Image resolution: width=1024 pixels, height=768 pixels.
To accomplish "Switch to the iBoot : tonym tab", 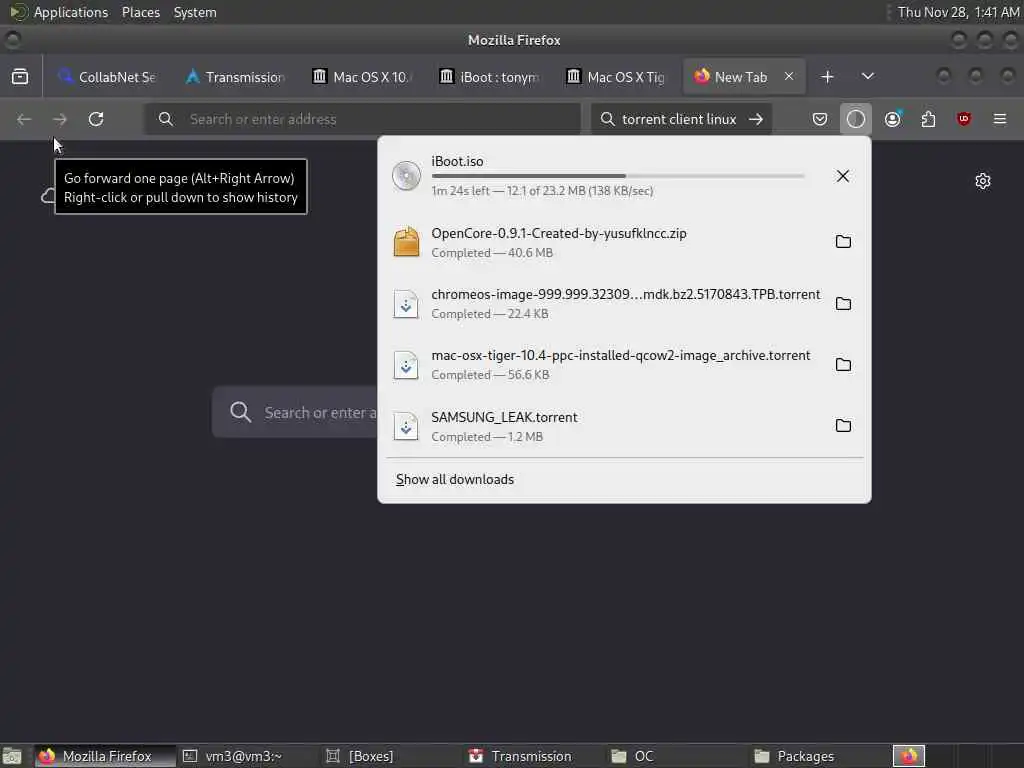I will [490, 77].
